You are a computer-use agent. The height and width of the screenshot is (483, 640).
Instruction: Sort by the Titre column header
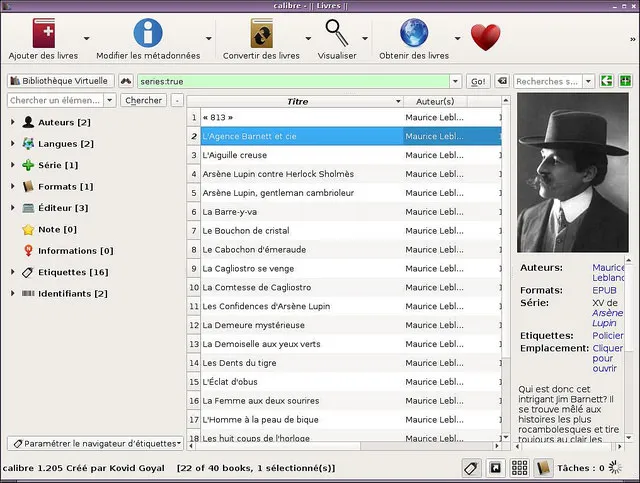click(x=297, y=101)
